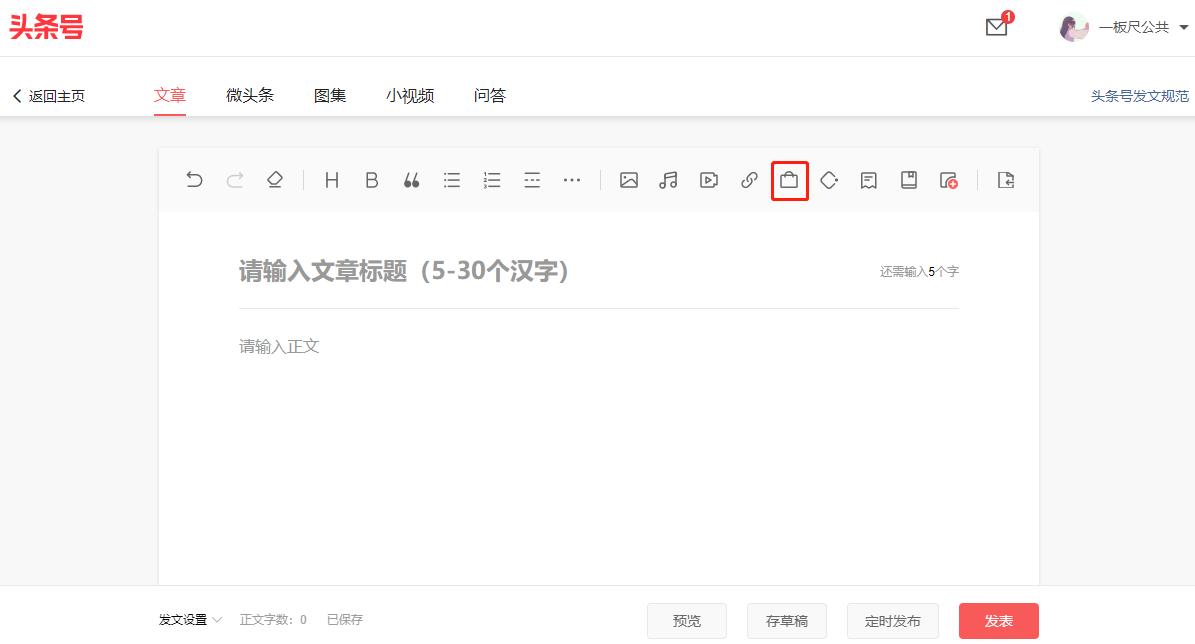The width and height of the screenshot is (1195, 644).
Task: Click the red 发表 publish button
Action: (x=998, y=620)
